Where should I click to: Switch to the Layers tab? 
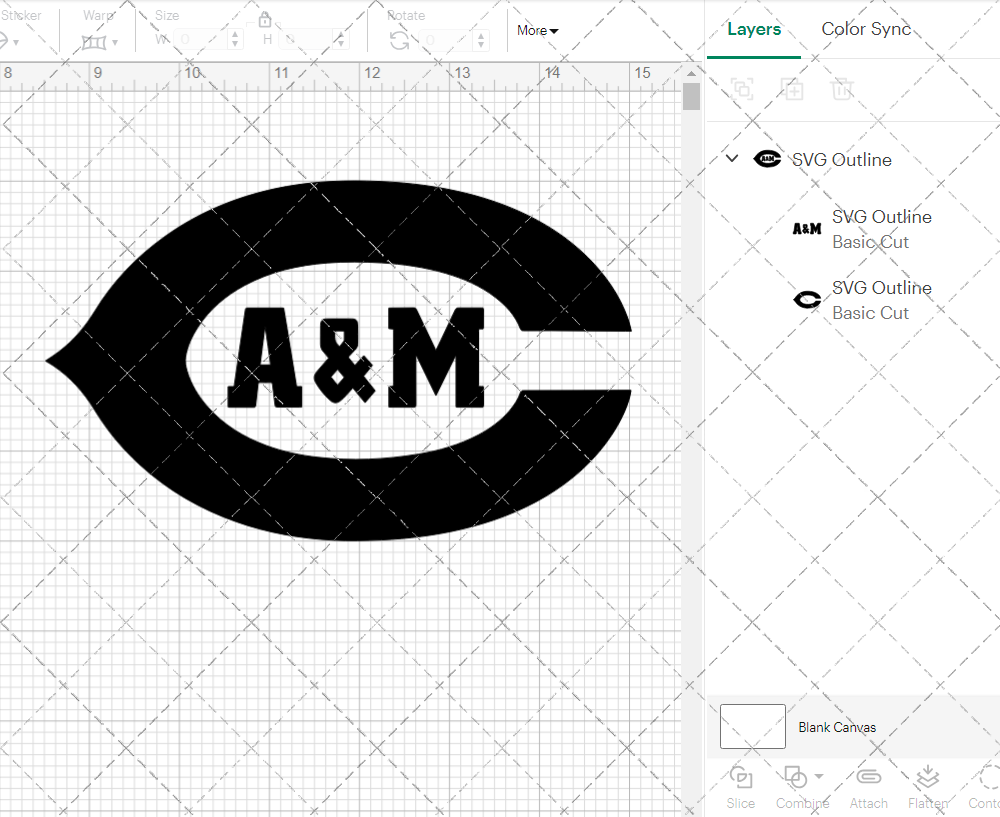pos(754,29)
